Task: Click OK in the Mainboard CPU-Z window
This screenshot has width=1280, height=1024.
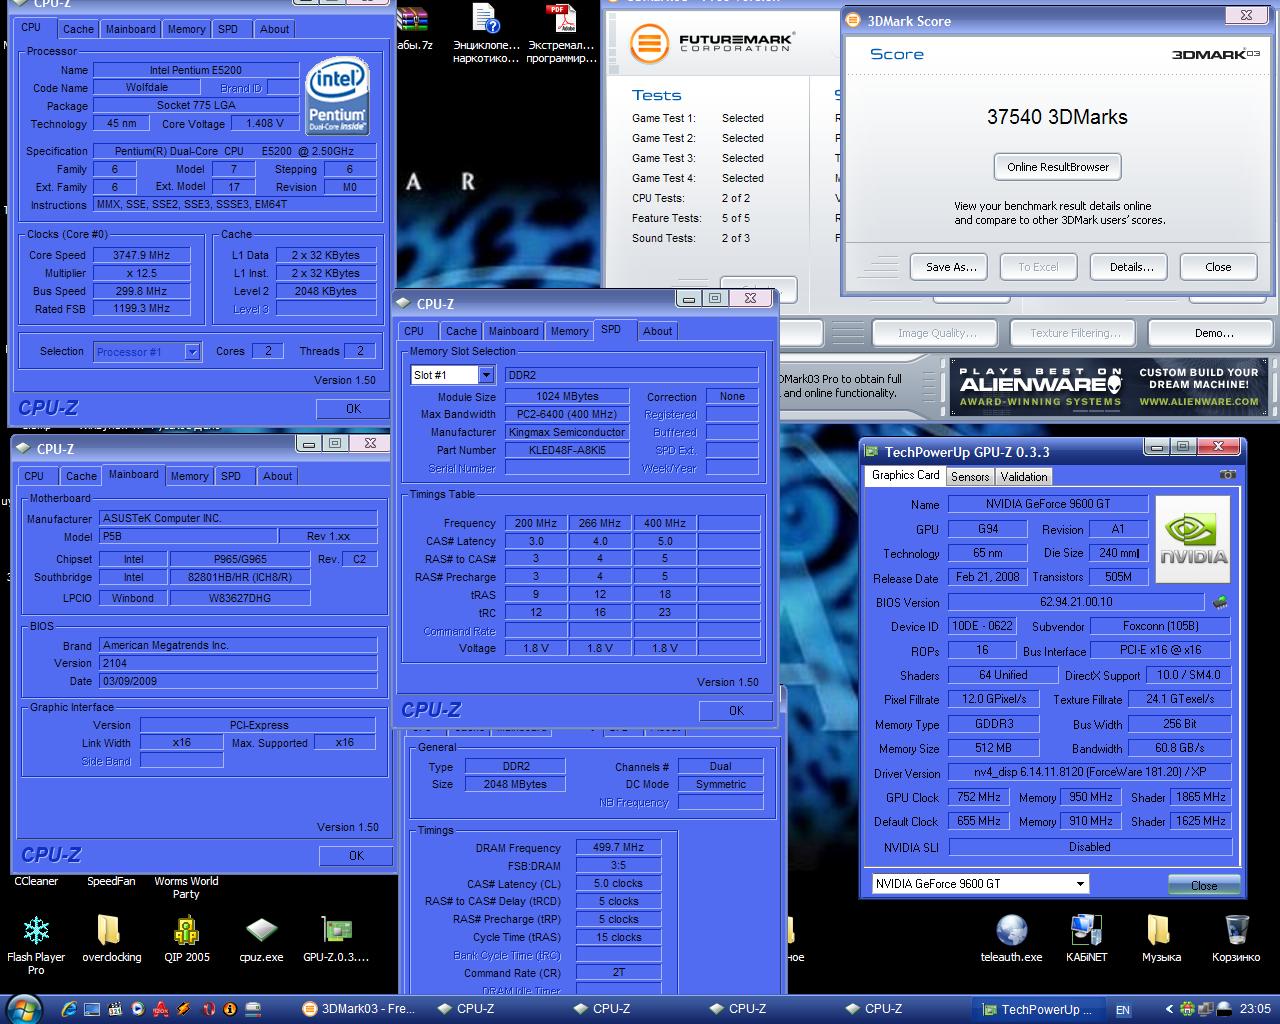Action: (356, 855)
